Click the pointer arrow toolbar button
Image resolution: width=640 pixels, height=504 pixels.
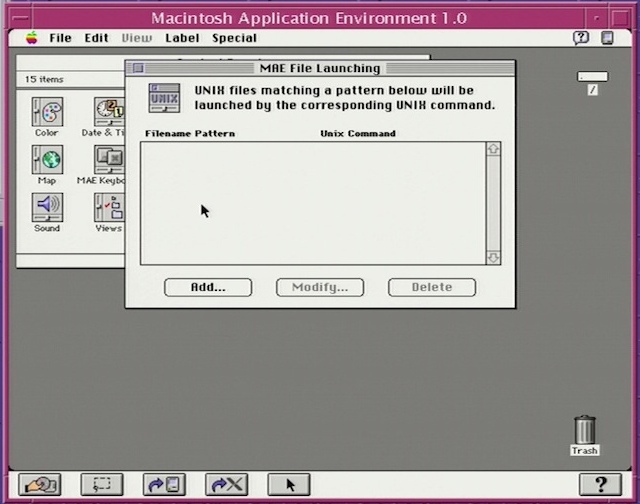pos(289,484)
